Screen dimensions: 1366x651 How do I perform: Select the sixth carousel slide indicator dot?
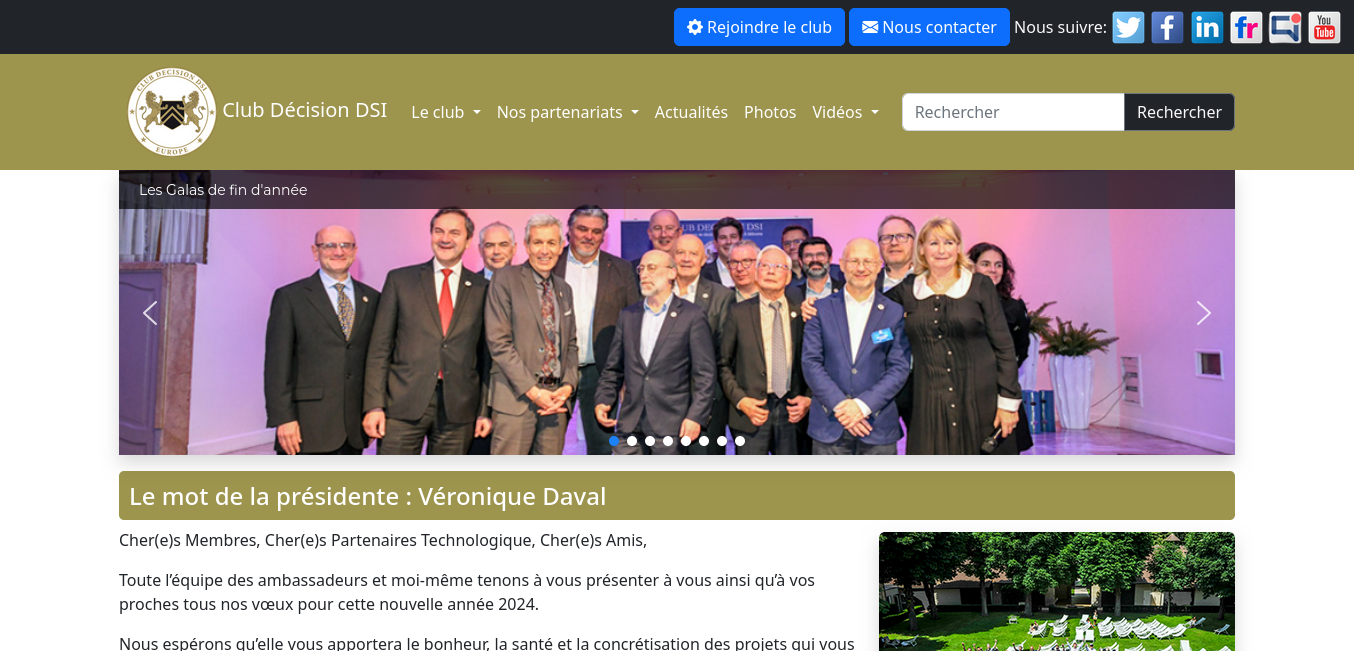coord(704,441)
